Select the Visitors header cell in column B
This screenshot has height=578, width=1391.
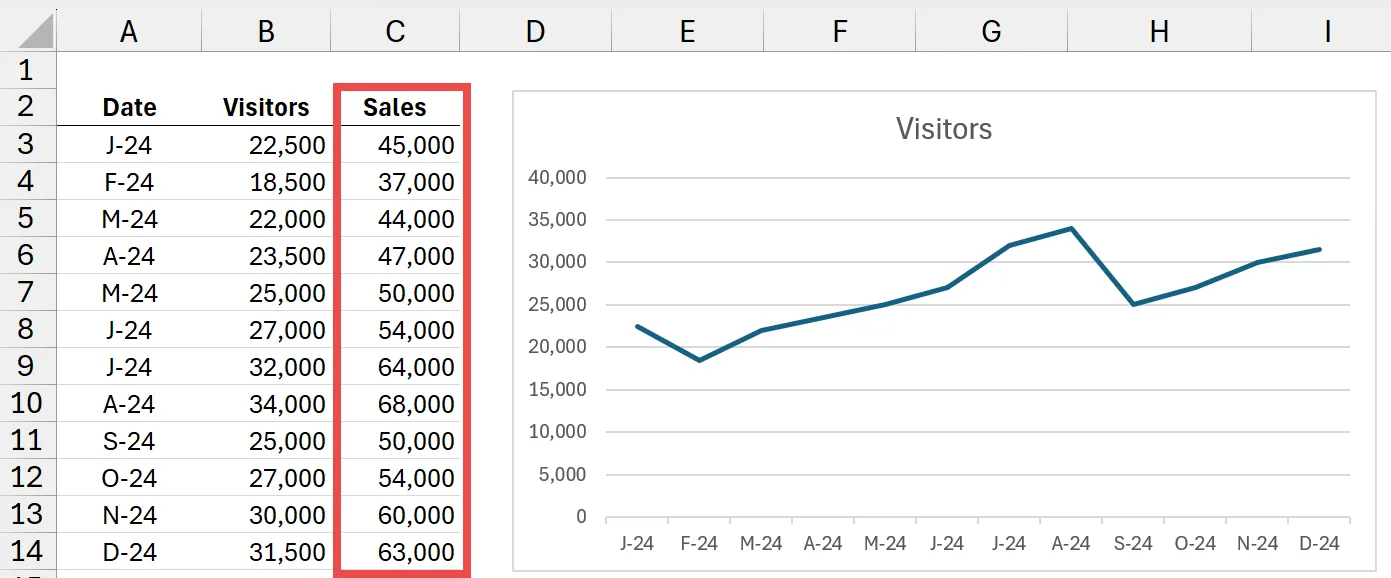click(x=266, y=108)
